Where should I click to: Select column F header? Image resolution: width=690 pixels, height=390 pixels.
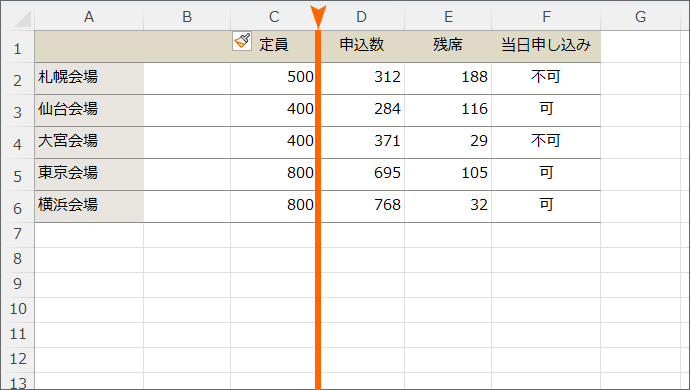pos(546,17)
